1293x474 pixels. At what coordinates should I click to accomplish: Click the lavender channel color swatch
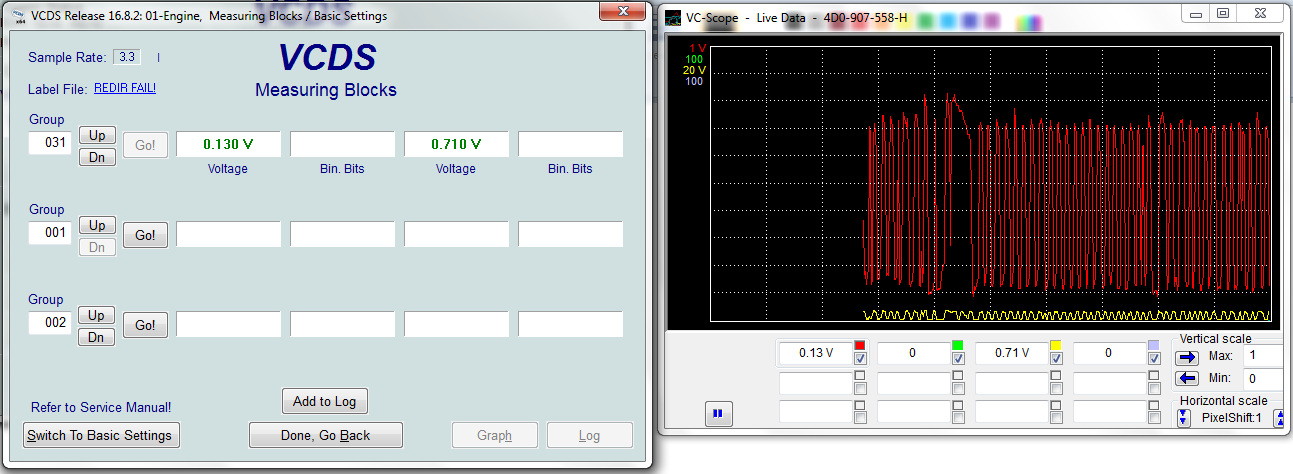1154,345
